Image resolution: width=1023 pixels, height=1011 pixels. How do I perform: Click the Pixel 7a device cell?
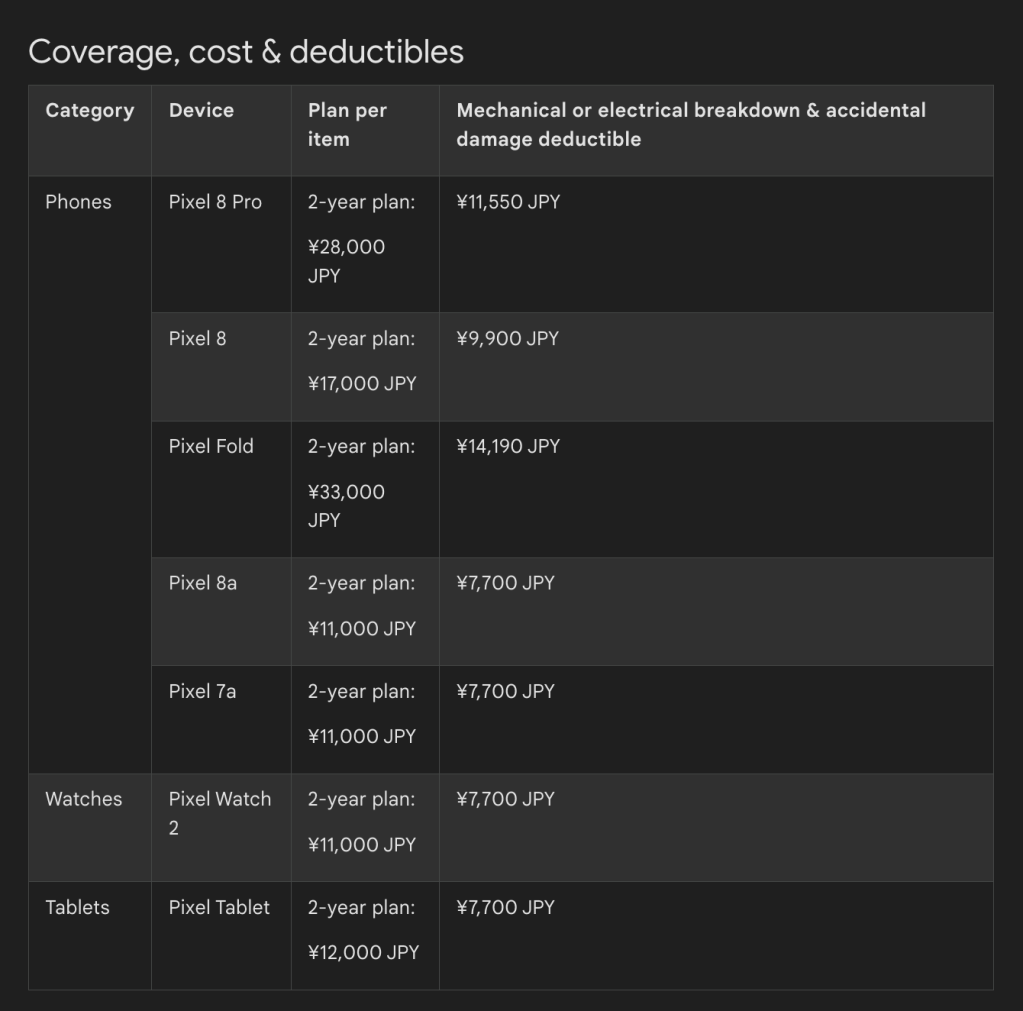[x=202, y=691]
